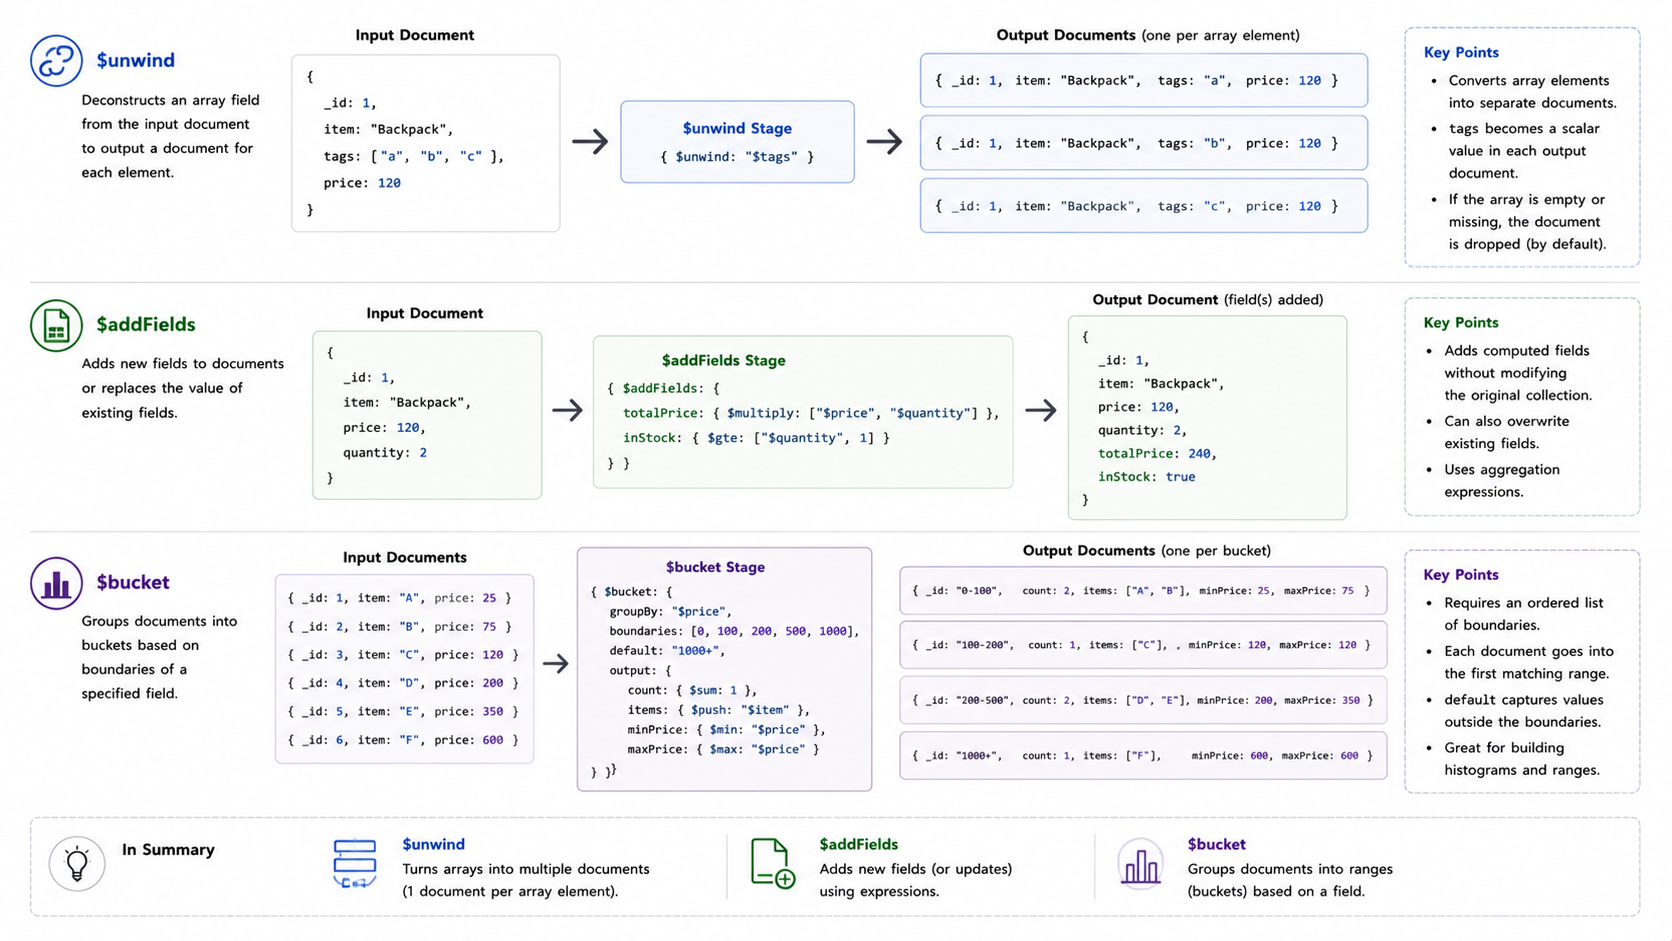Image resolution: width=1672 pixels, height=941 pixels.
Task: Click the Key Points heading in $unwind section
Action: [1461, 52]
